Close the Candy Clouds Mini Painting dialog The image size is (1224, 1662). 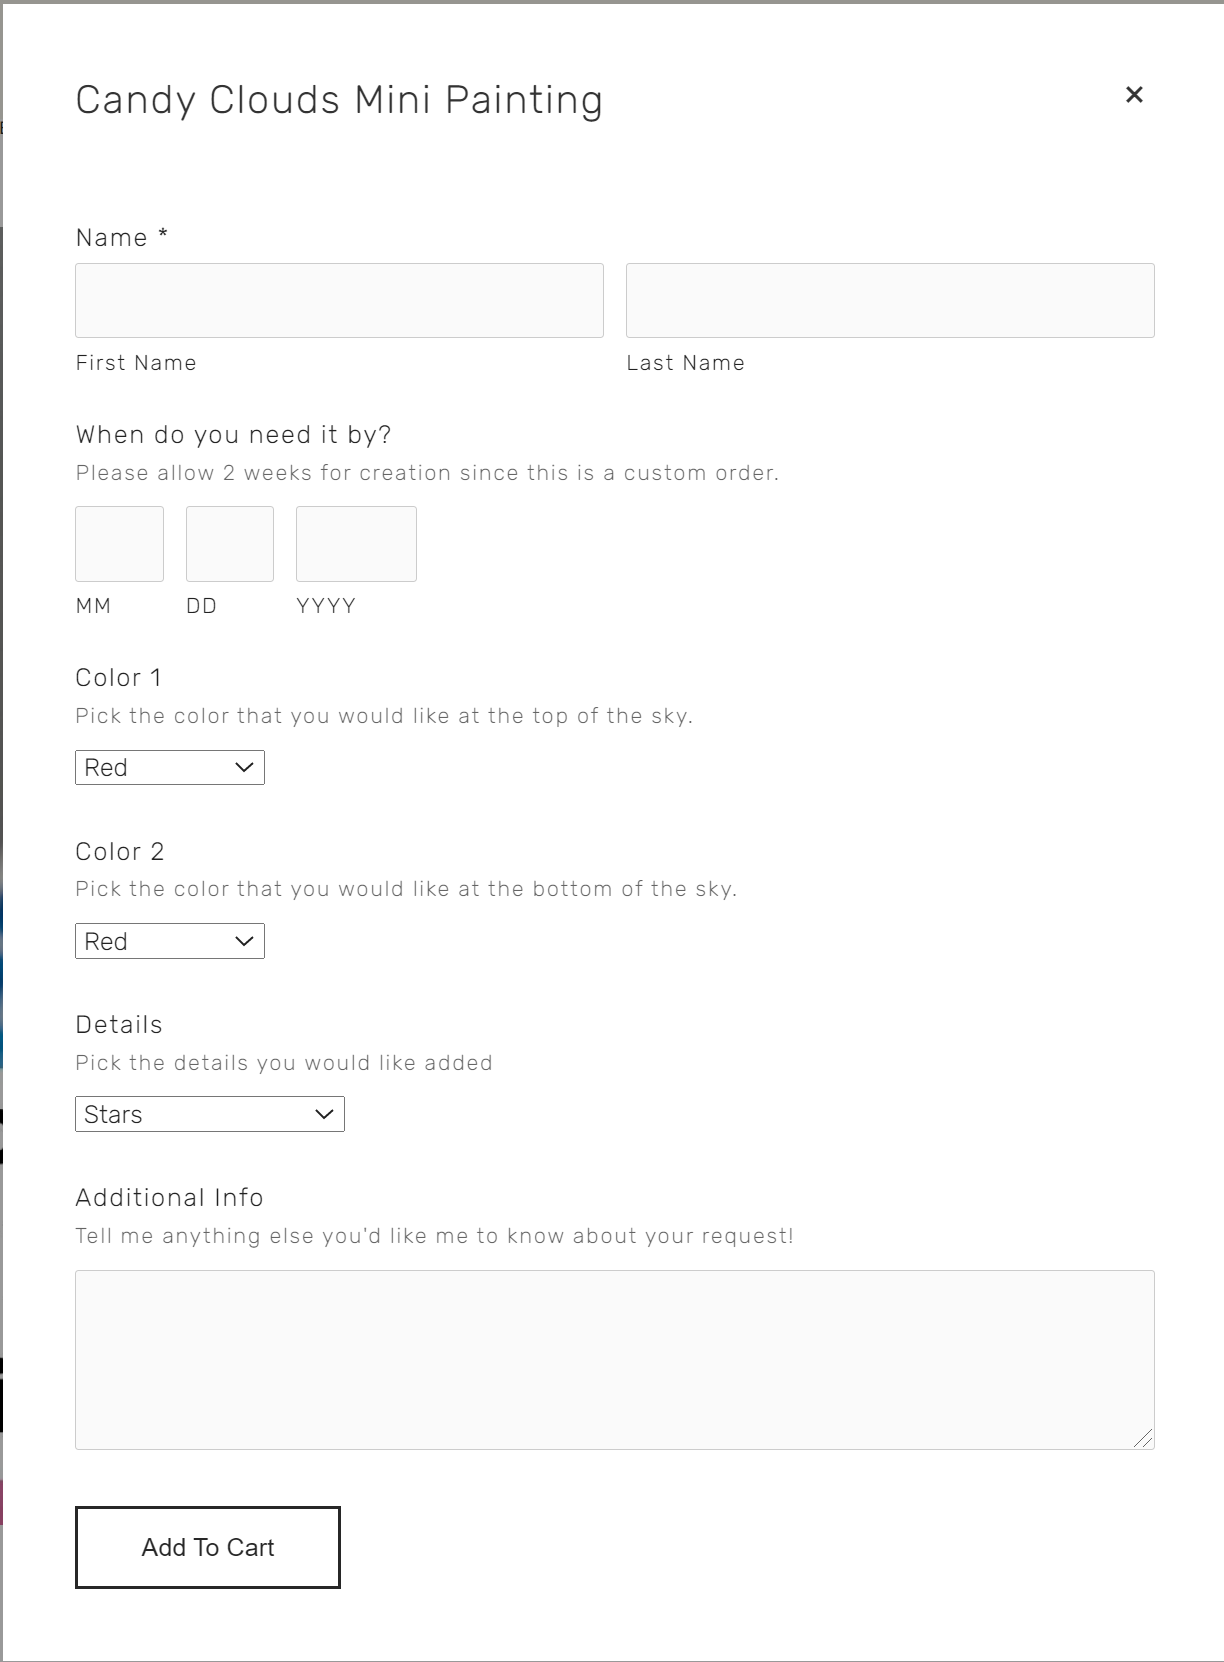[1134, 95]
